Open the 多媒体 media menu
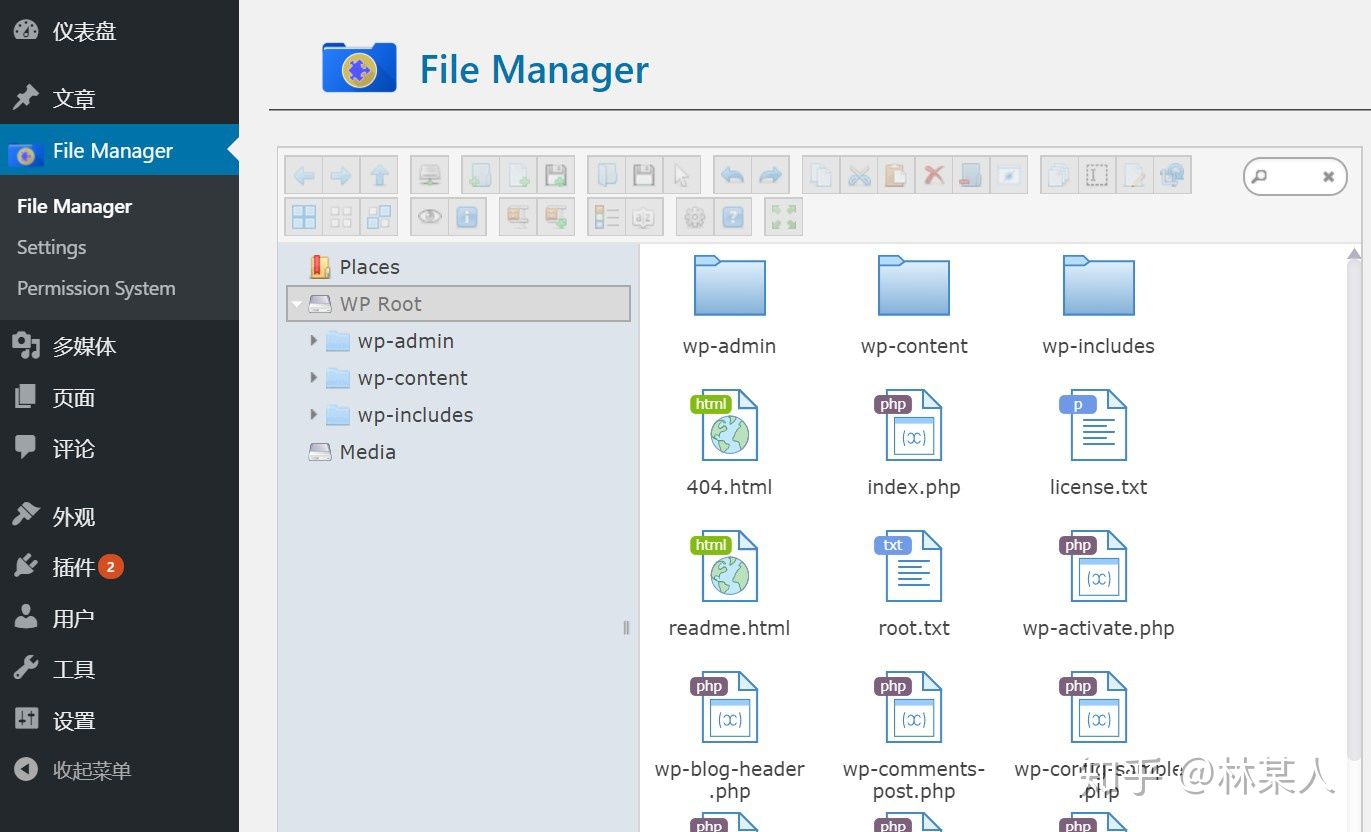 (x=119, y=347)
